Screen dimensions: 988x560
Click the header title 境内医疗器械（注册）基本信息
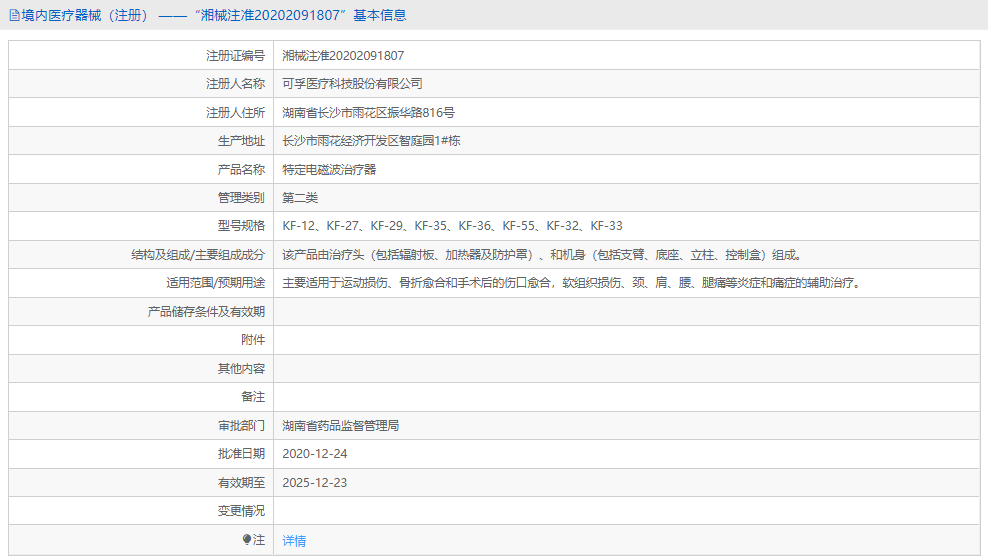point(214,15)
